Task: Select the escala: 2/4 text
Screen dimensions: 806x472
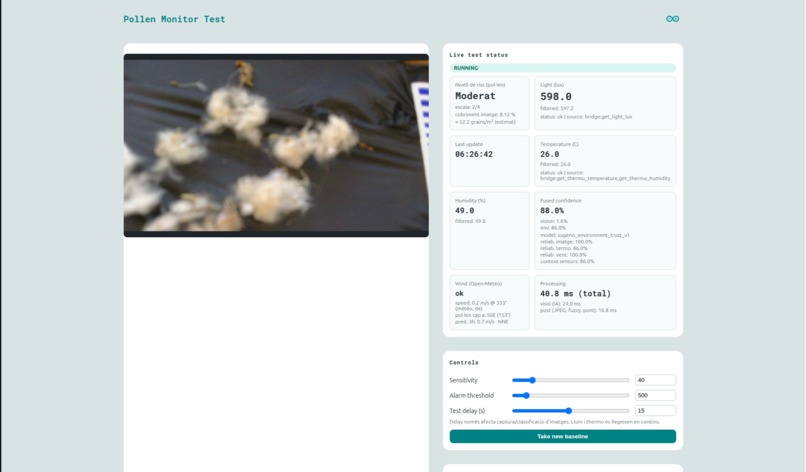Action: [467, 107]
